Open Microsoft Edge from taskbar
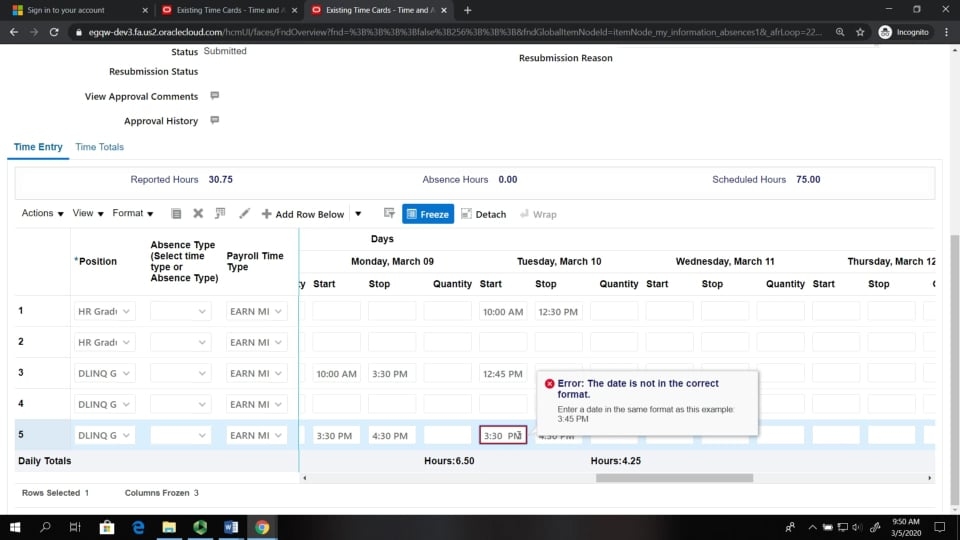Image resolution: width=960 pixels, height=540 pixels. click(138, 527)
